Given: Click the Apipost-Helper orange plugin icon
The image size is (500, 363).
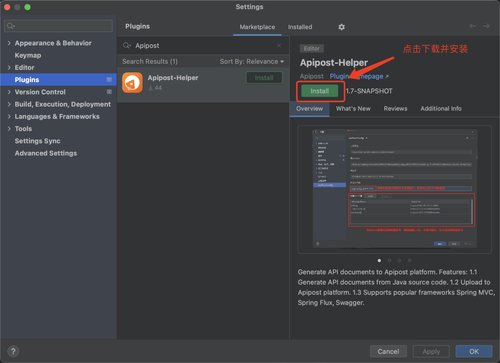Looking at the screenshot, I should point(132,82).
